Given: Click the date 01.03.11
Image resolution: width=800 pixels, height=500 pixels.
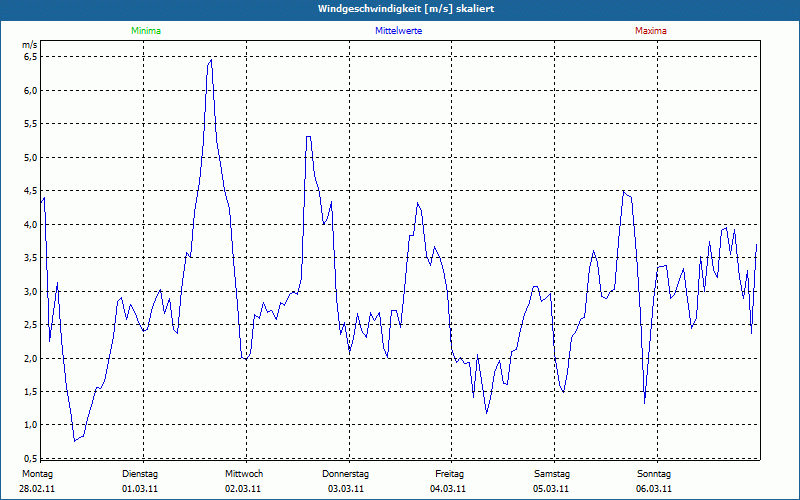Looking at the screenshot, I should click(x=140, y=489).
